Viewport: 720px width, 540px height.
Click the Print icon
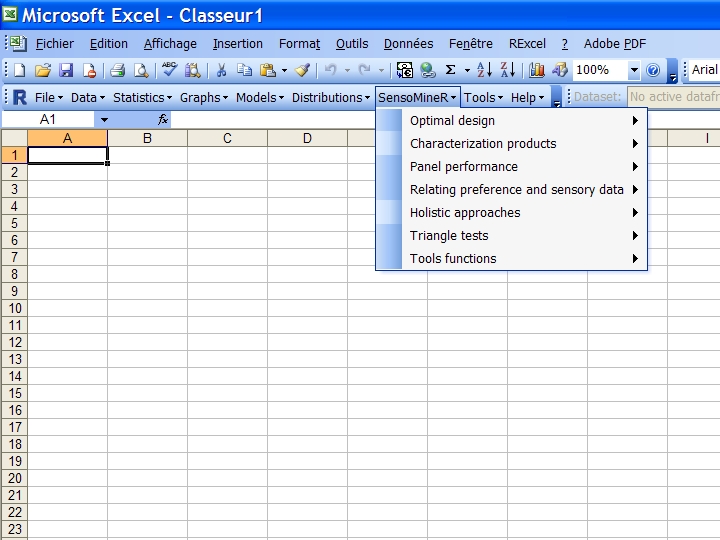point(118,70)
